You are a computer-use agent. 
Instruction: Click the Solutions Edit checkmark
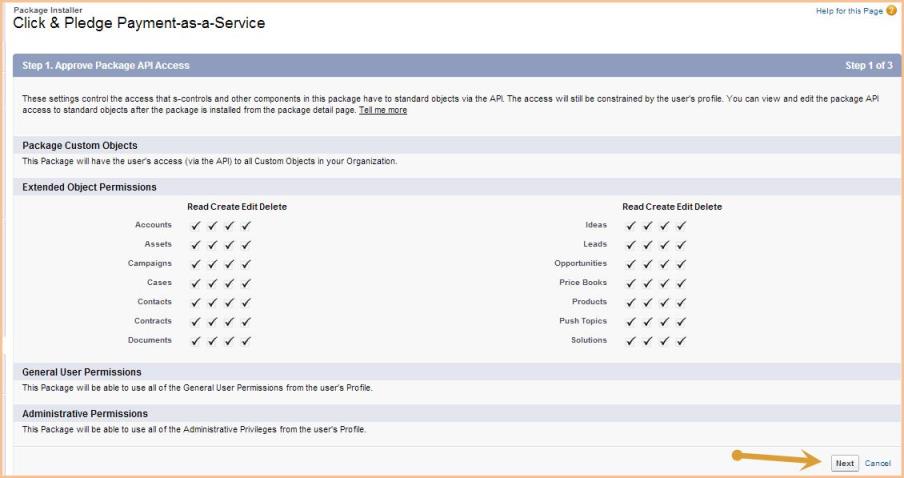[665, 341]
